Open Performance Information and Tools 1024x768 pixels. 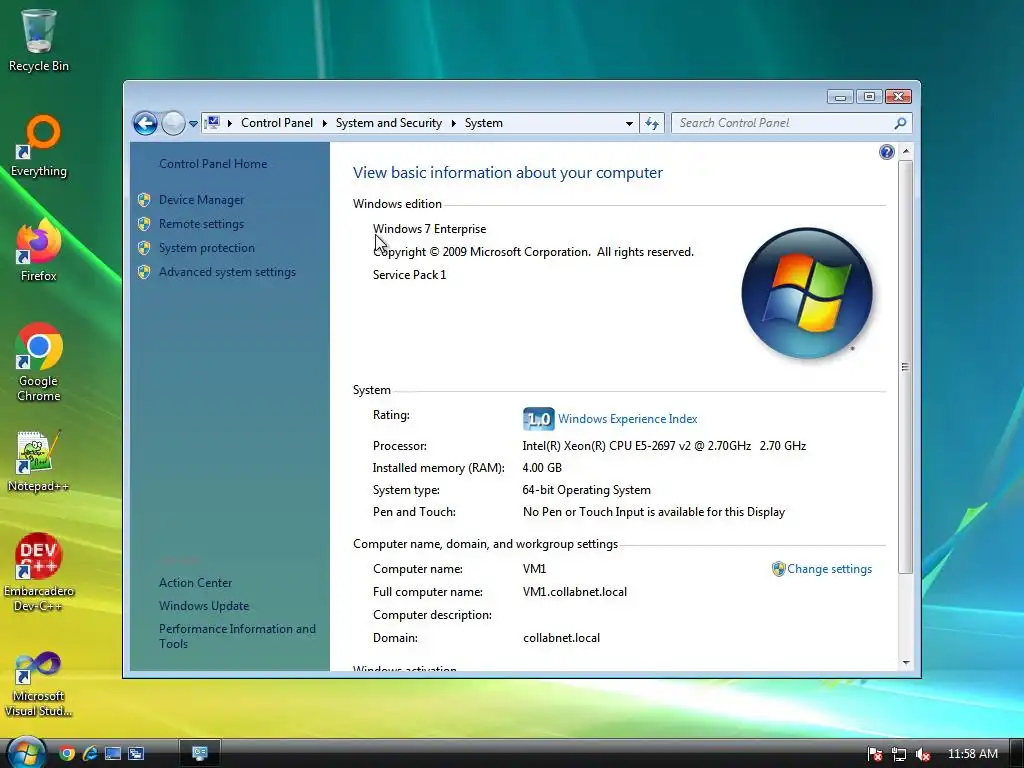[x=237, y=636]
